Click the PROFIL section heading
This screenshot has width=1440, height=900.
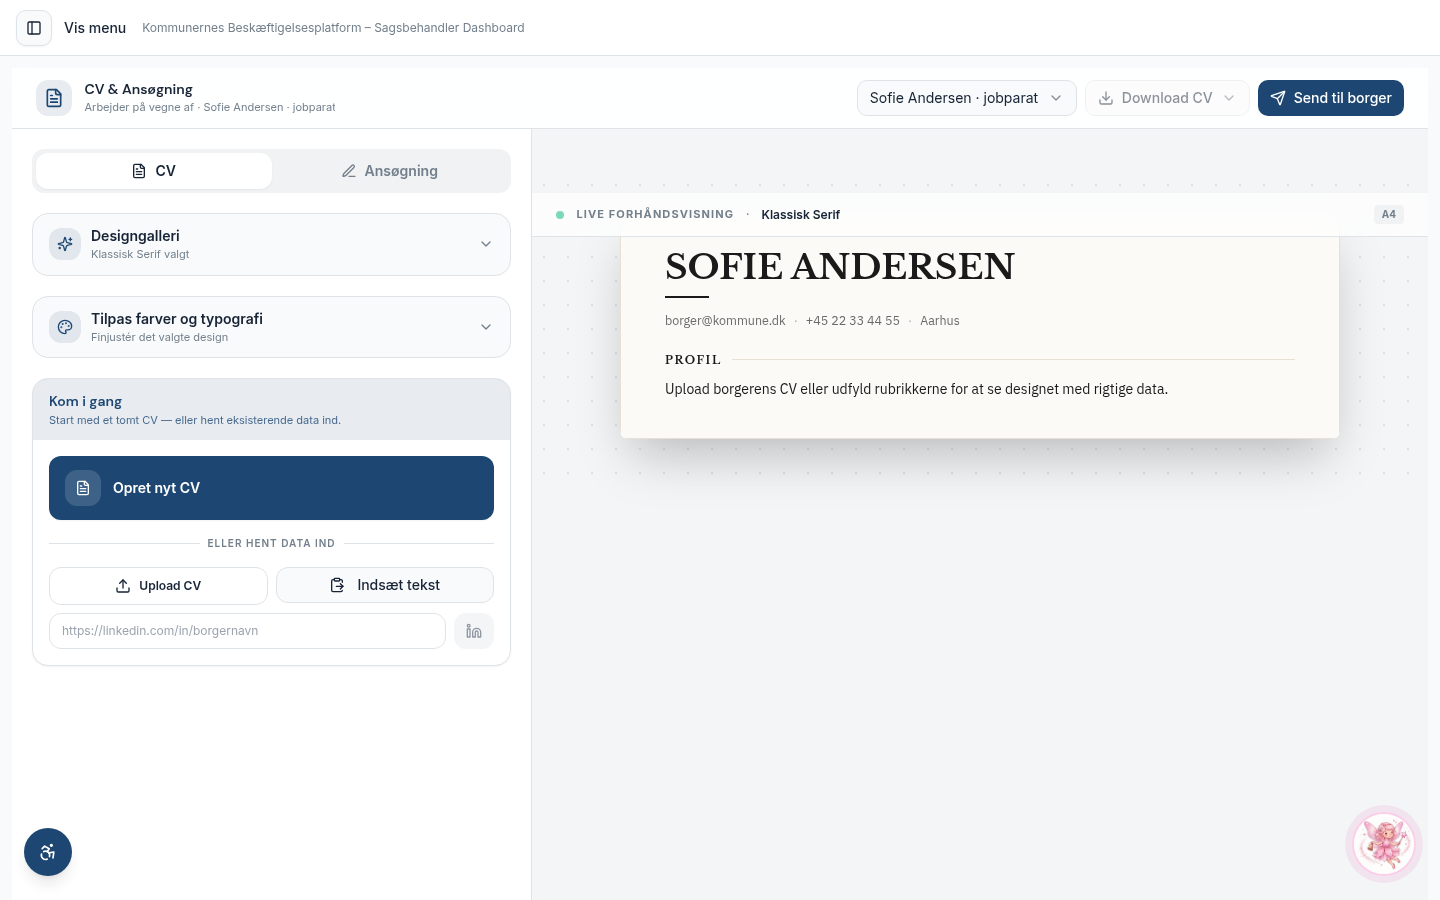(693, 360)
